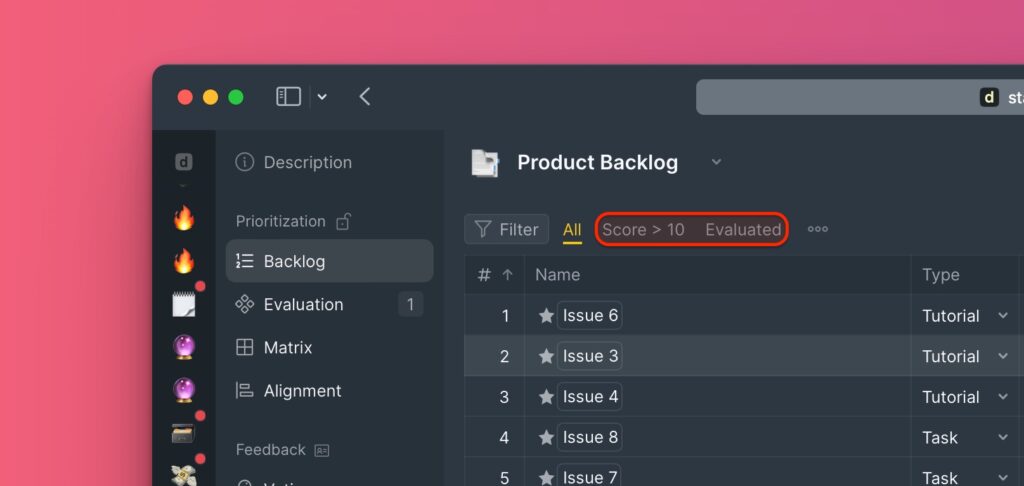Select the Score > 10 saved filter
The height and width of the screenshot is (486, 1024).
tap(643, 230)
